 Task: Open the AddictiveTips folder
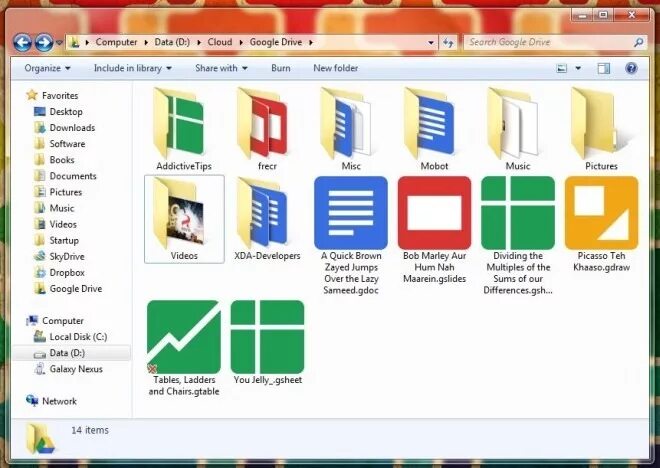[184, 128]
